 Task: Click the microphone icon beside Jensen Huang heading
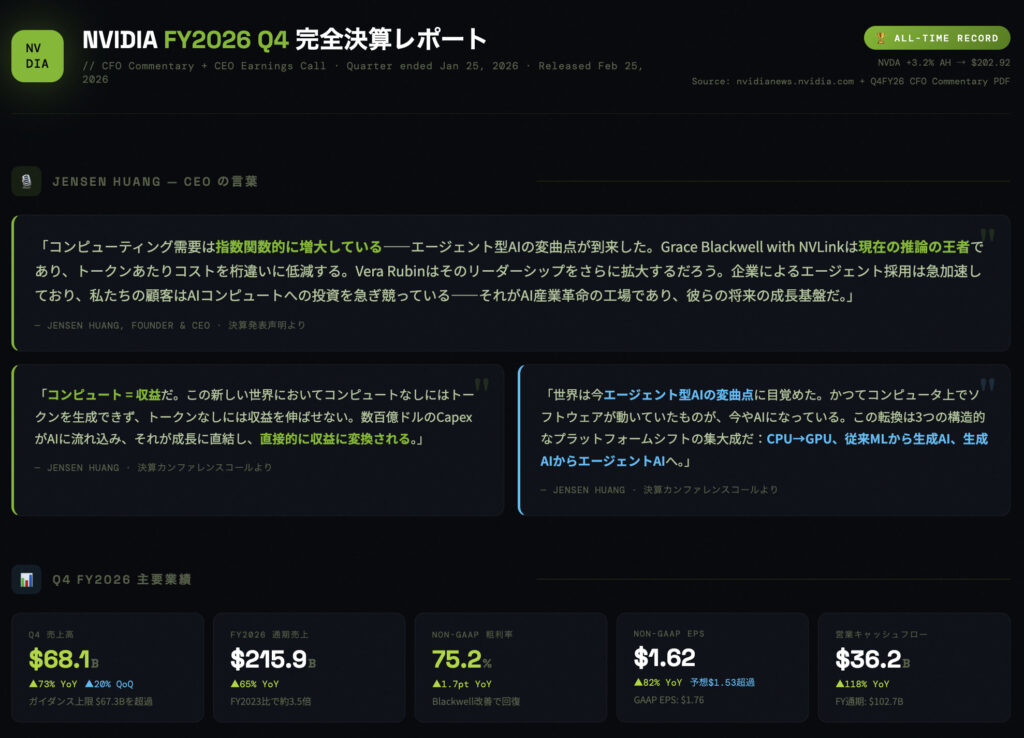tap(26, 181)
